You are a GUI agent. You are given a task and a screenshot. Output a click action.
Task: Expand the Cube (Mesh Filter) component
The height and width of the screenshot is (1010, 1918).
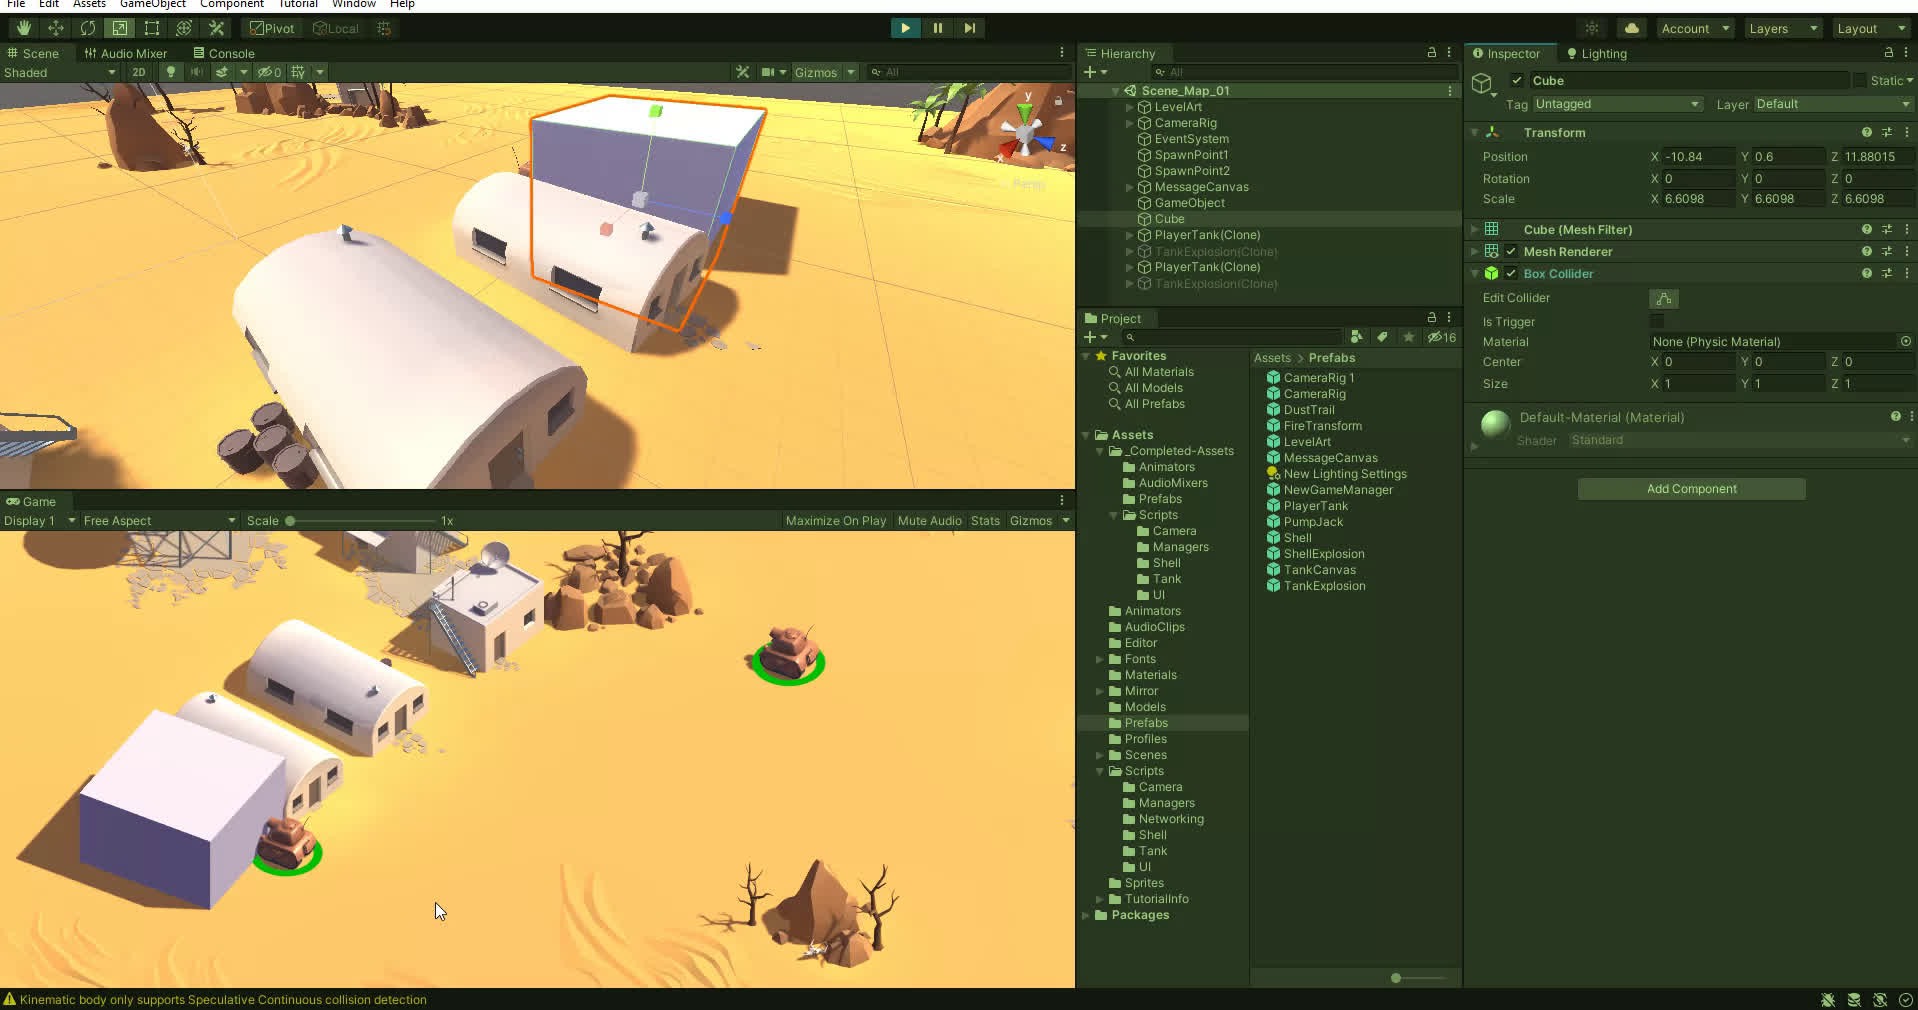coord(1474,230)
